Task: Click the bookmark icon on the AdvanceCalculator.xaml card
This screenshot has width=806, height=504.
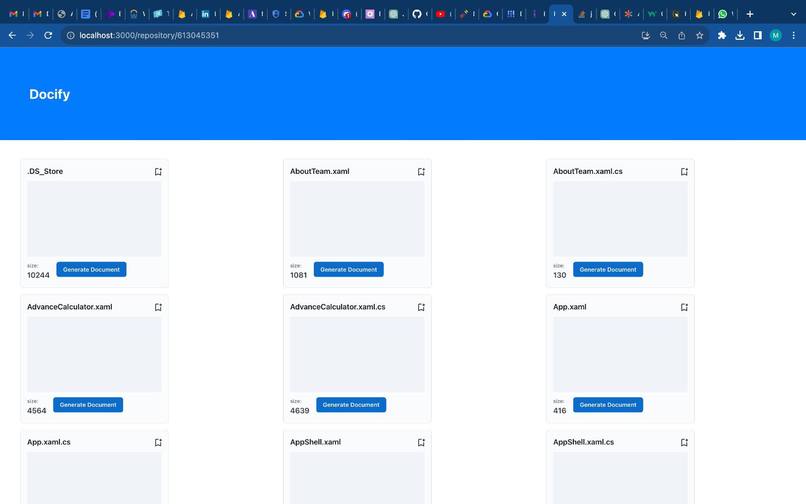Action: [158, 307]
